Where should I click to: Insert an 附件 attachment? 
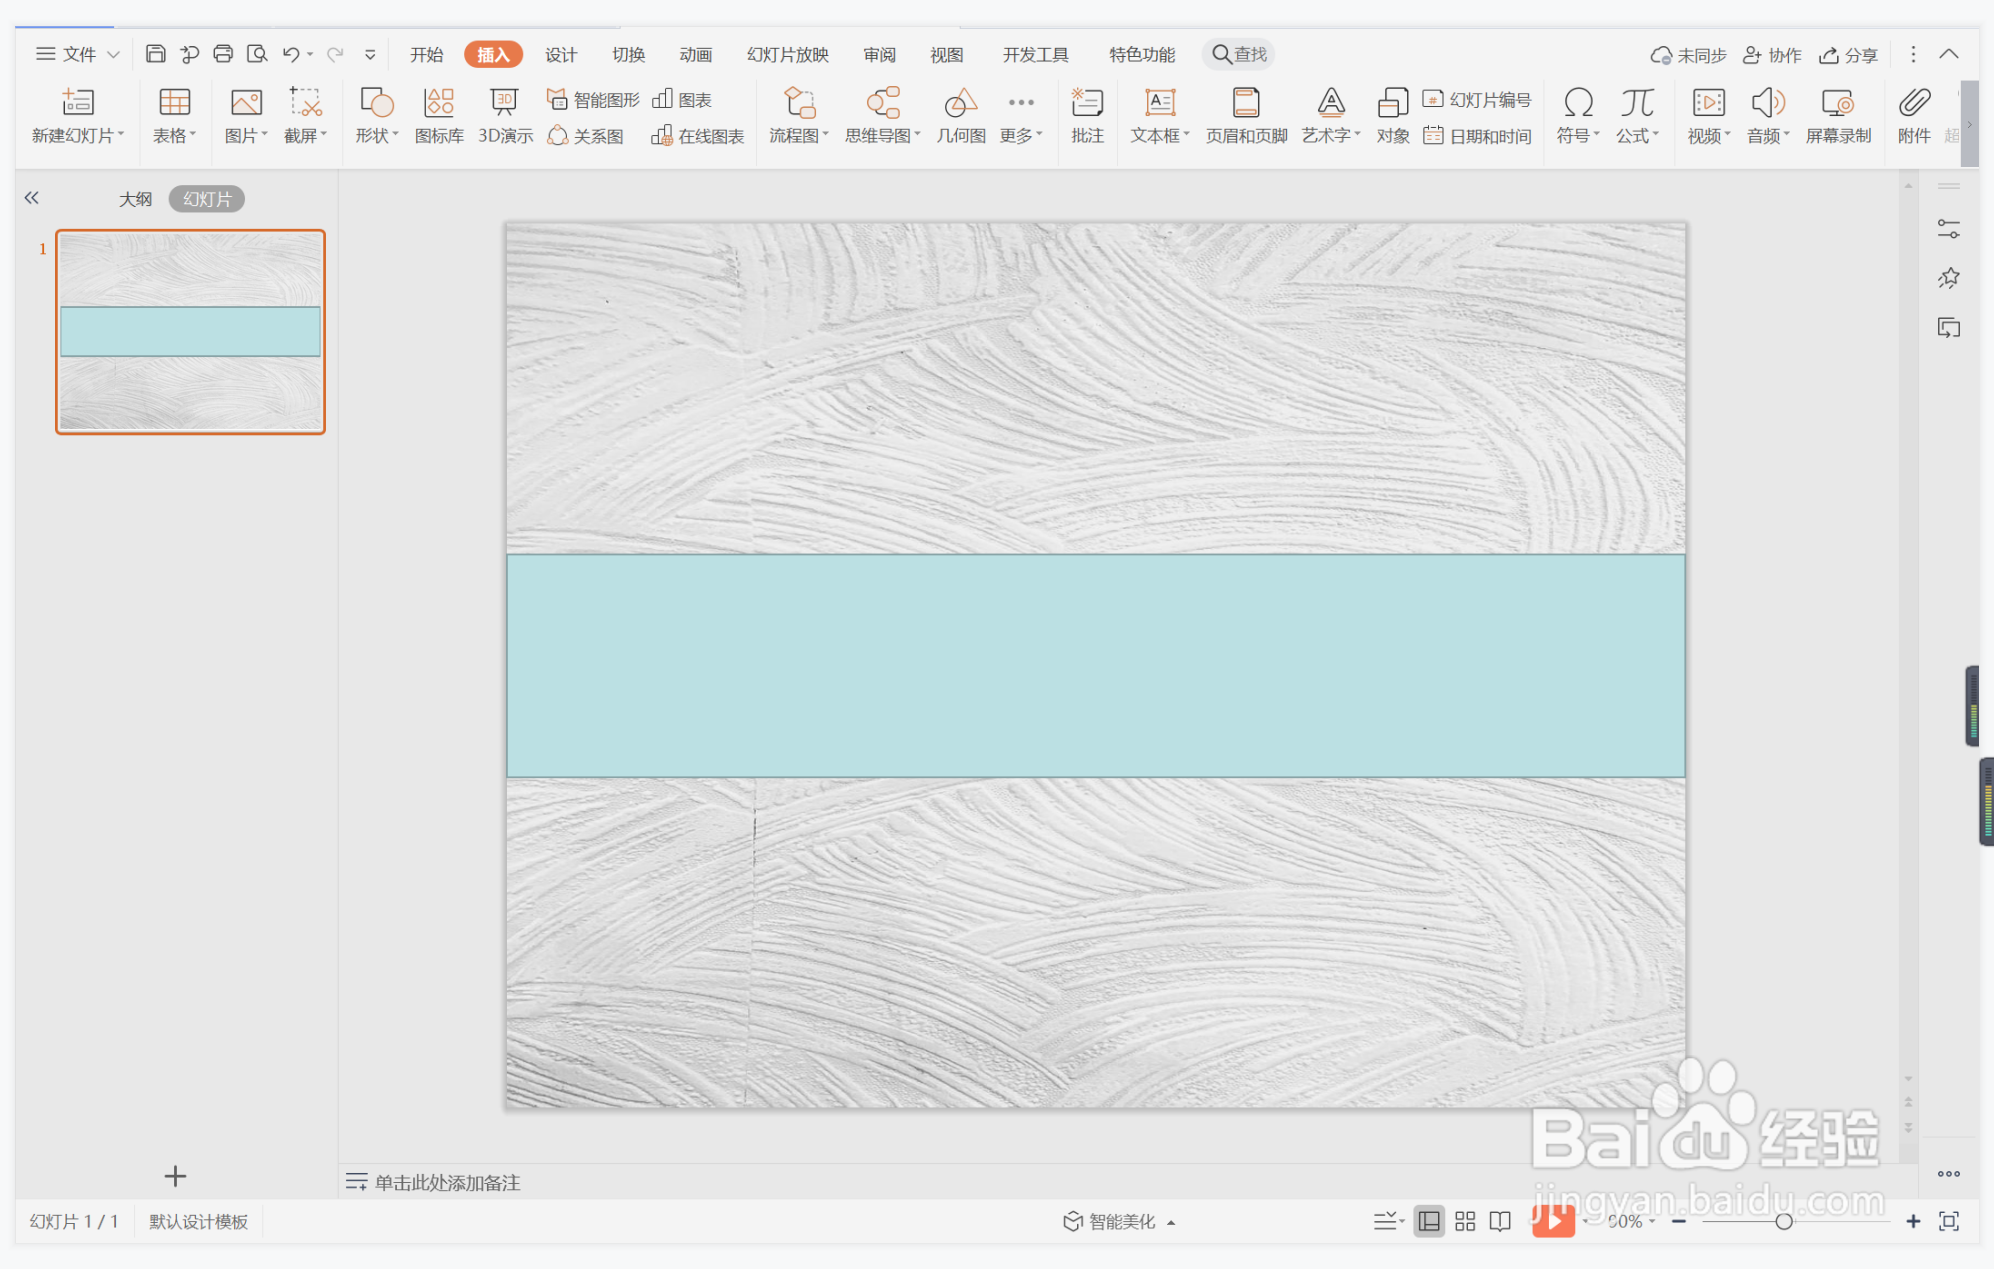(1913, 116)
